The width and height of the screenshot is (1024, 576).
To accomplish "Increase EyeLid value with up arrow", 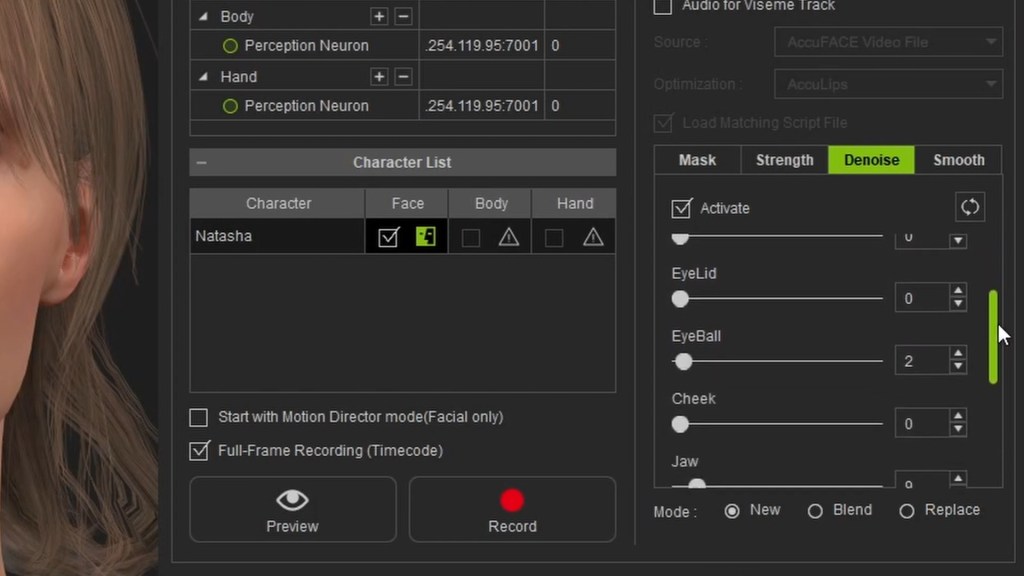I will click(958, 291).
